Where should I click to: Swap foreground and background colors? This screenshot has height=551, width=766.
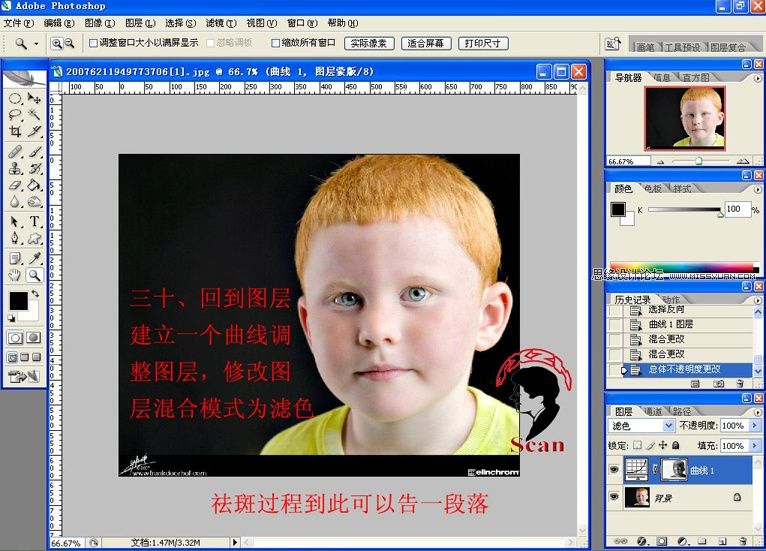[x=35, y=294]
